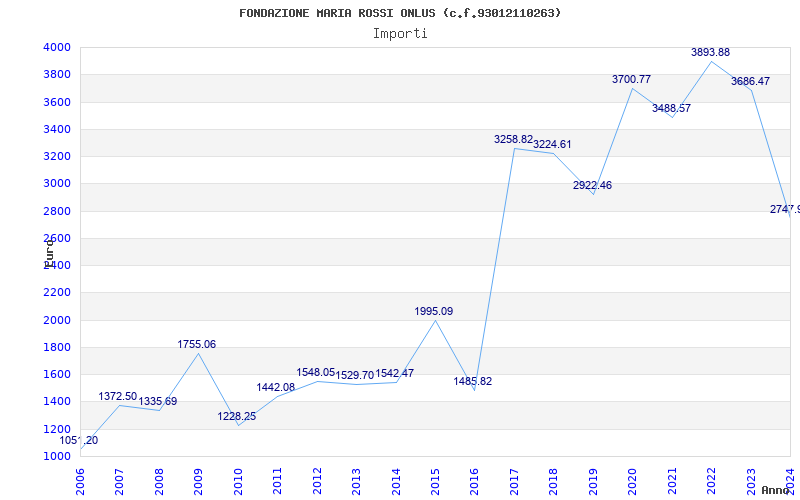Click y-axis value 1000
This screenshot has height=500, width=800.
click(x=58, y=456)
